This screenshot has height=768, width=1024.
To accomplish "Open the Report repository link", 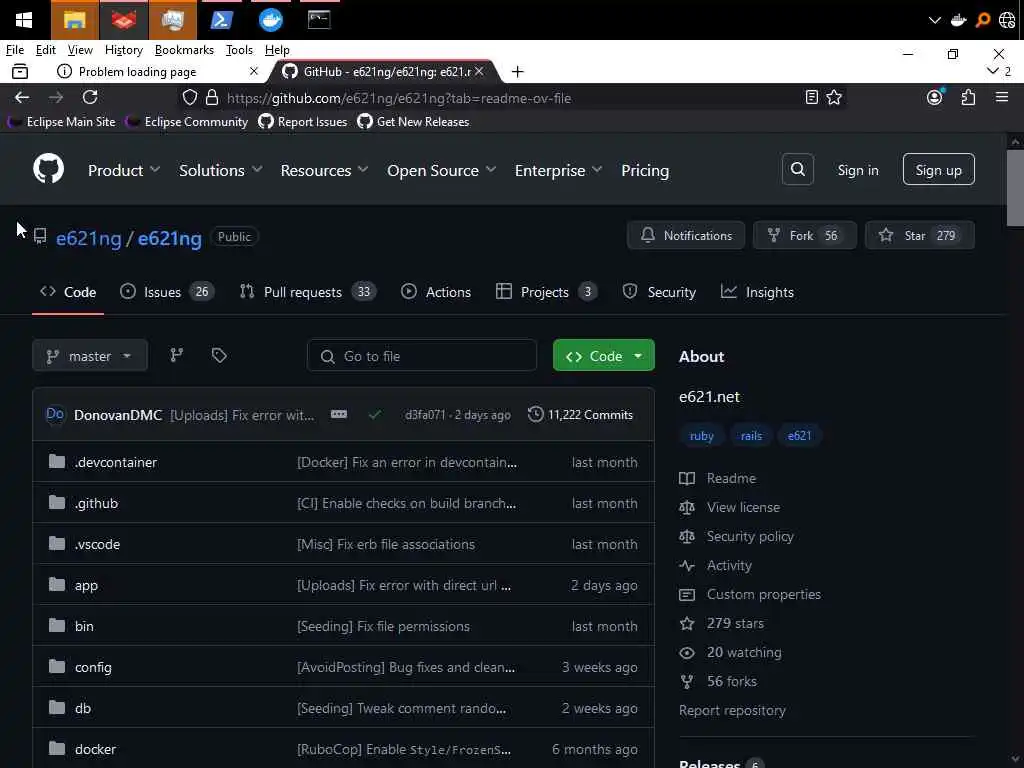I will (x=732, y=710).
